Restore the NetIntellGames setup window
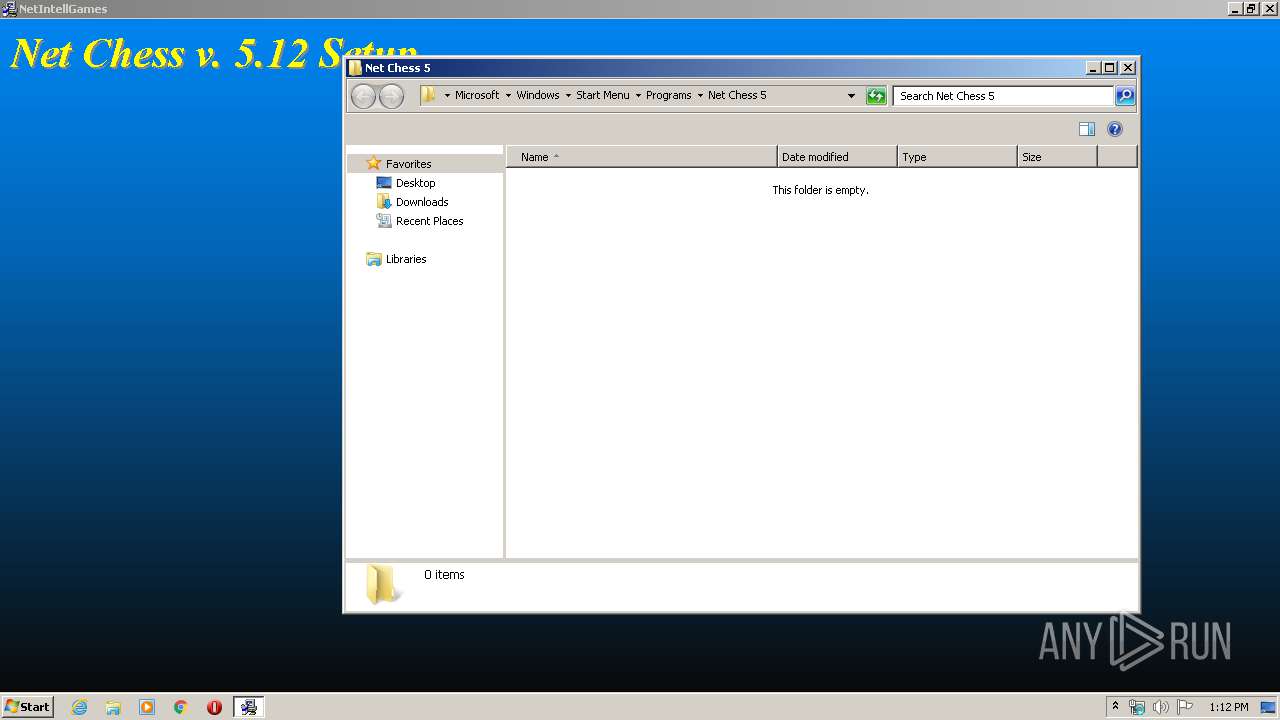 (x=1252, y=8)
